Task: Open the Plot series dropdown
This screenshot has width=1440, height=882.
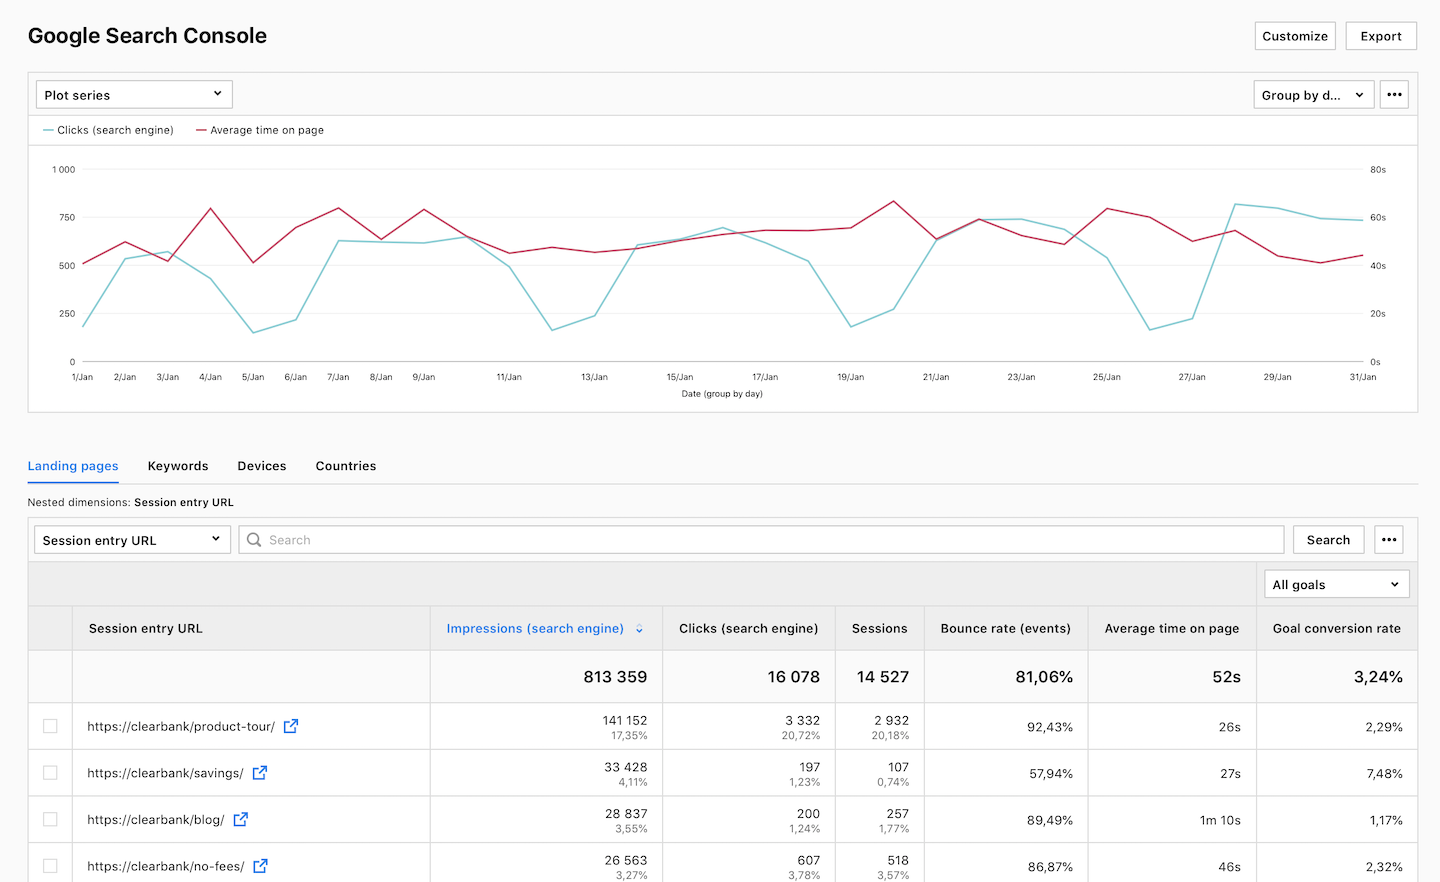Action: point(134,95)
